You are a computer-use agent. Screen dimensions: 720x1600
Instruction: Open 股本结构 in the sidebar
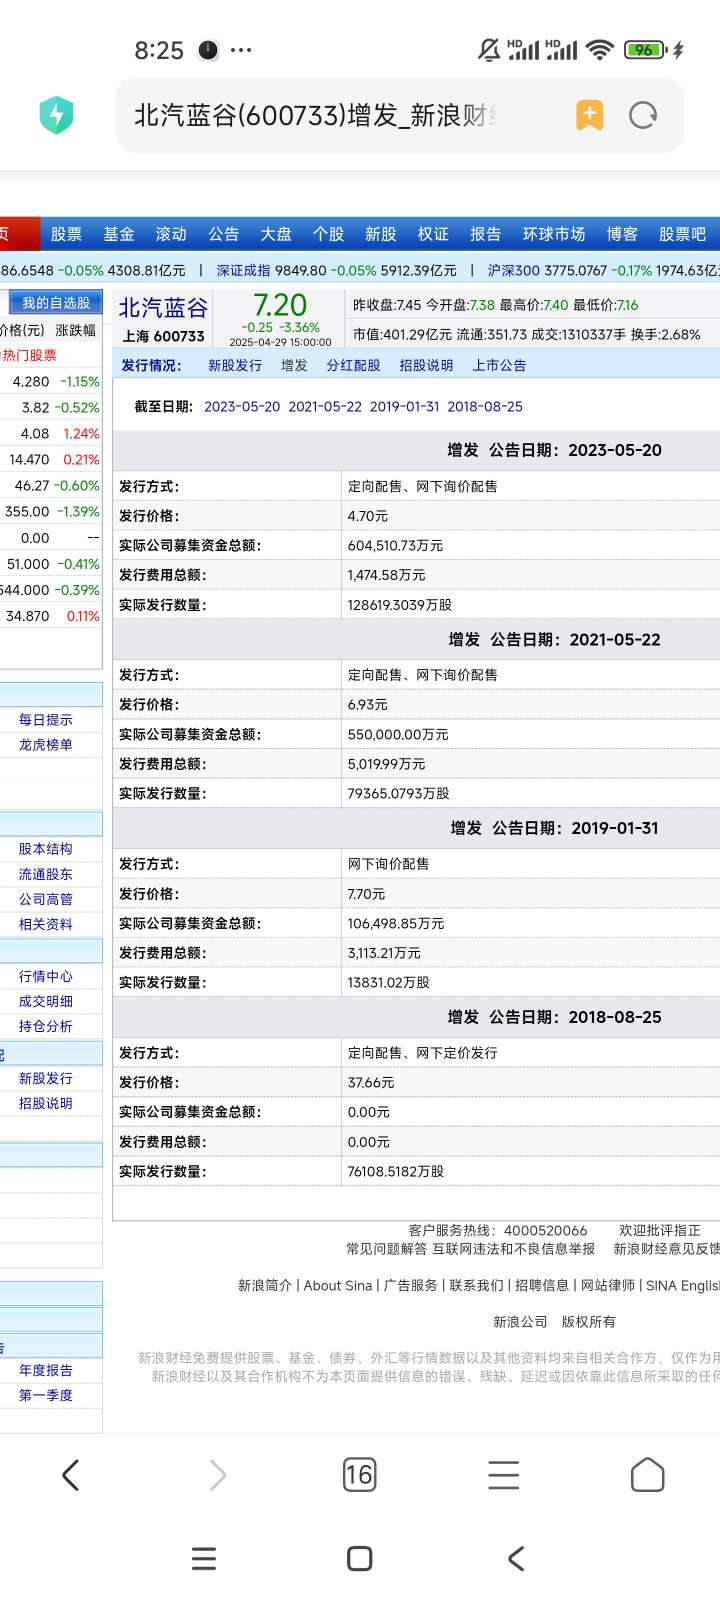click(45, 849)
